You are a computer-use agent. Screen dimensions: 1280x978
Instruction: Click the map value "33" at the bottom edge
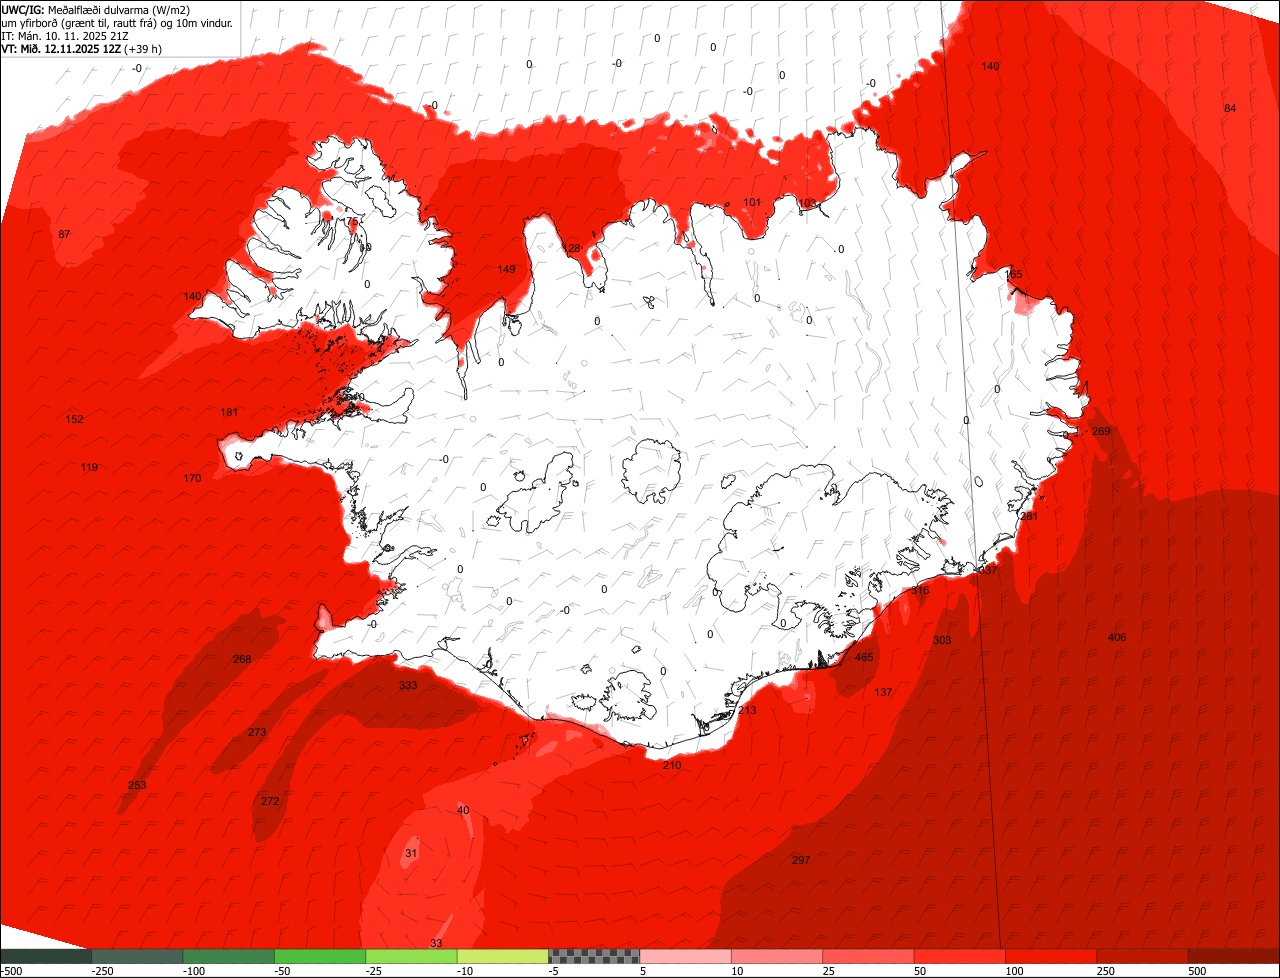[436, 943]
